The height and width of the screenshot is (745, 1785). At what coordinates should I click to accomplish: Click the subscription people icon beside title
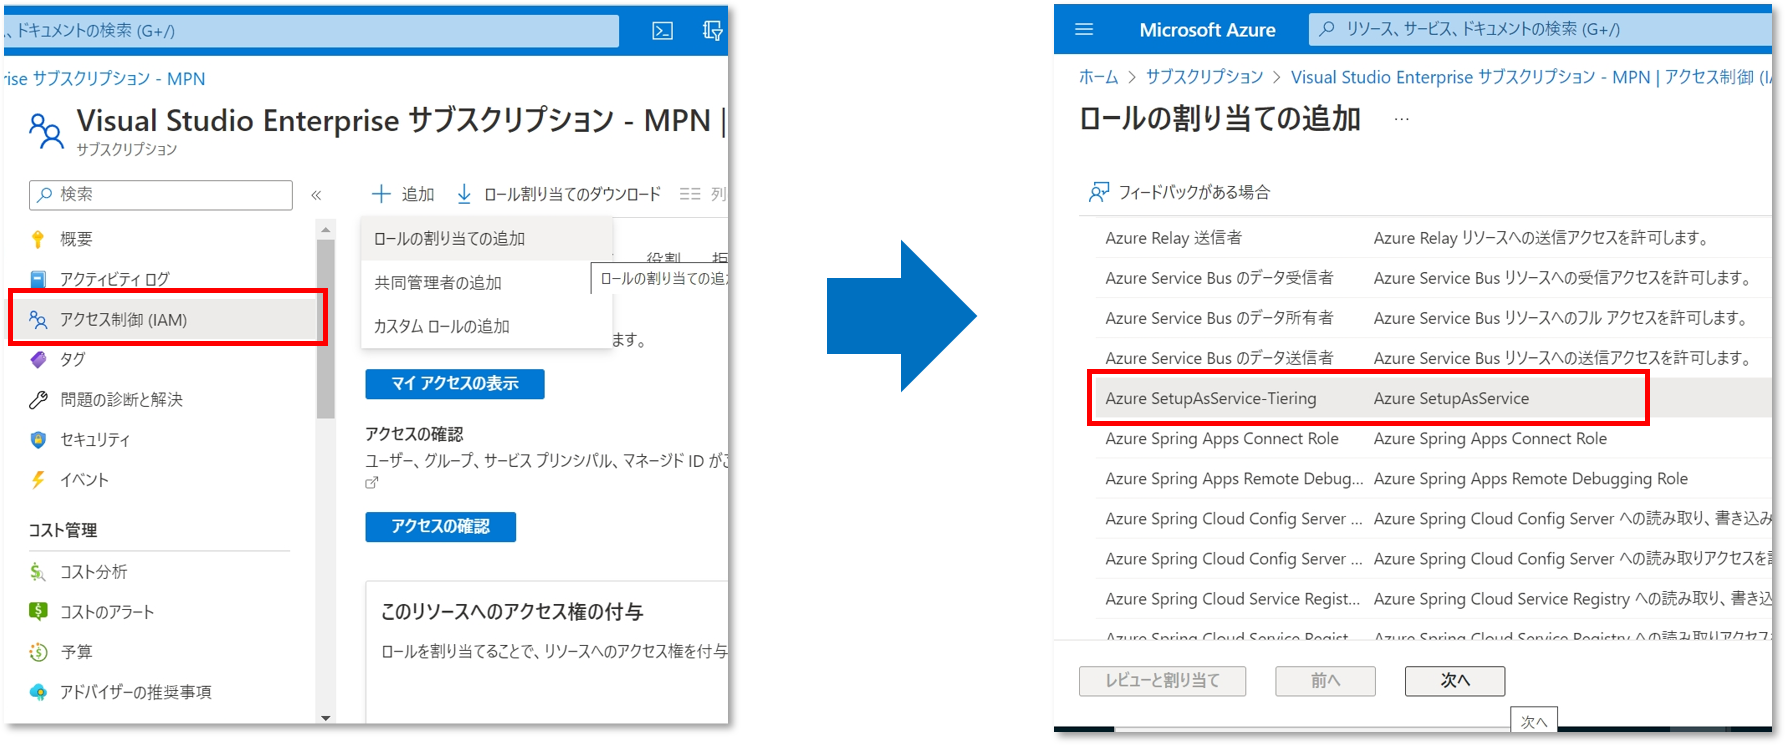click(45, 130)
